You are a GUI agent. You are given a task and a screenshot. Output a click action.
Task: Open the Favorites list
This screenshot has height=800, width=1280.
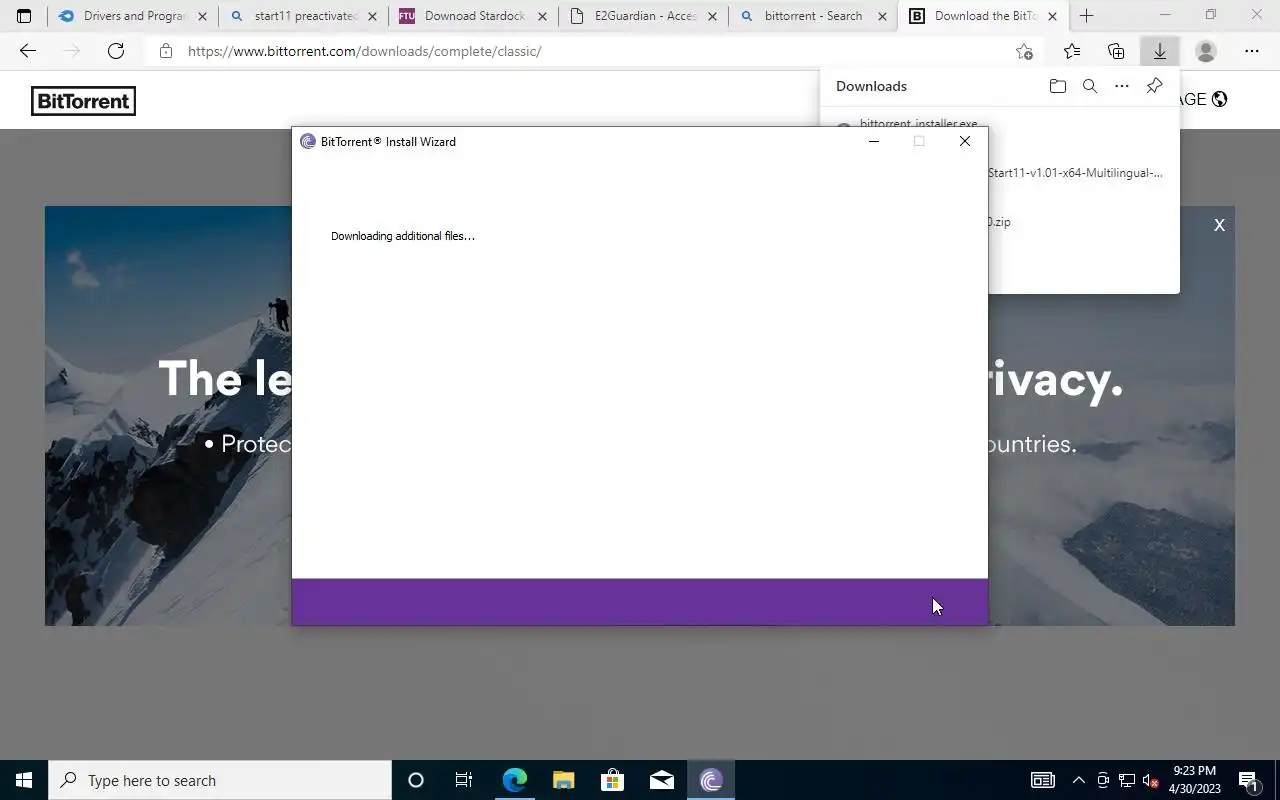[x=1072, y=51]
